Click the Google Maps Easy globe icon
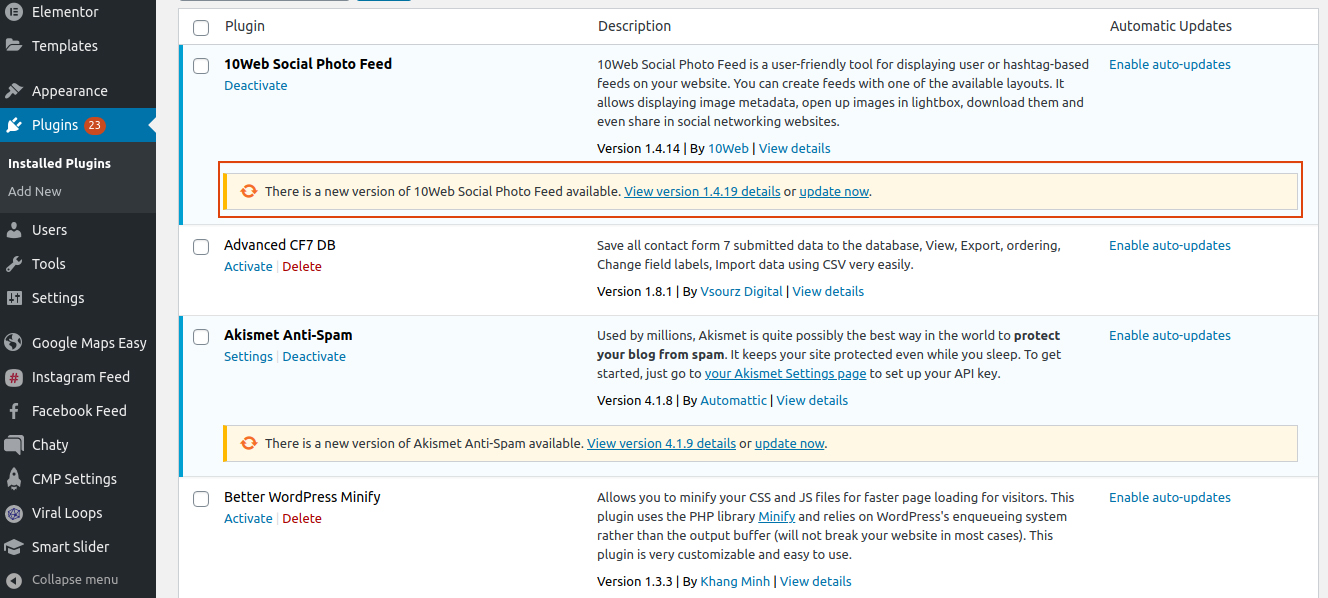This screenshot has width=1328, height=598. (14, 343)
